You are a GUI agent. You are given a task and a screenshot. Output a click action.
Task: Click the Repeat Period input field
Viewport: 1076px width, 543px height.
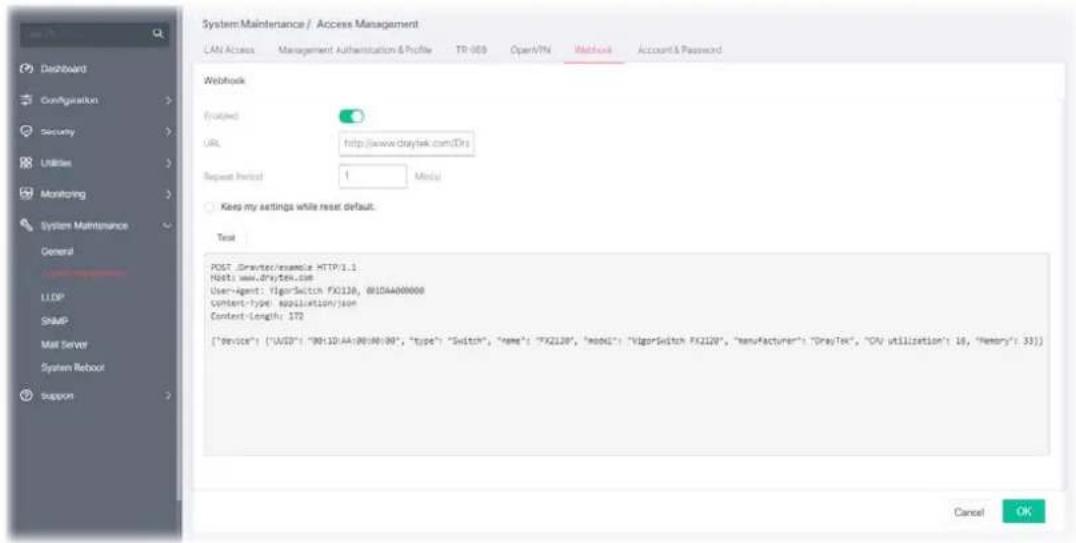373,176
